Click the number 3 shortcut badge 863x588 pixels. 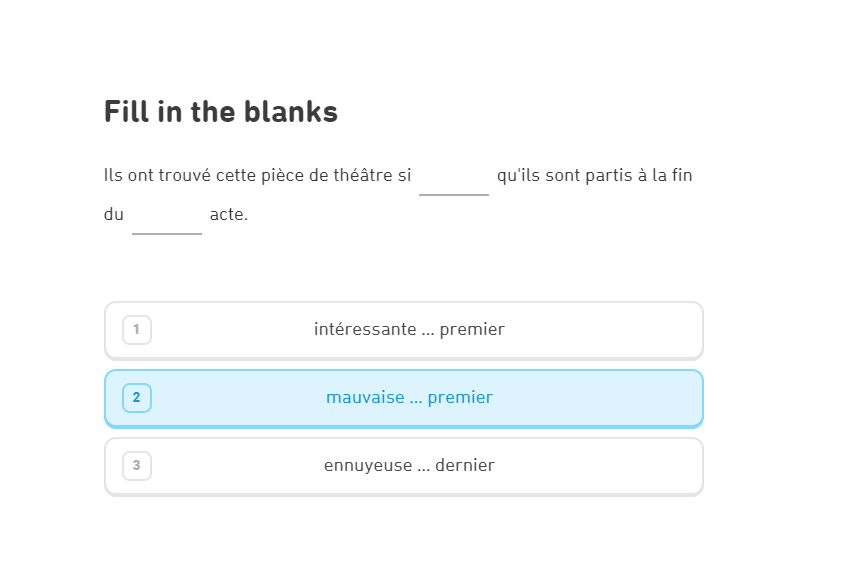136,466
